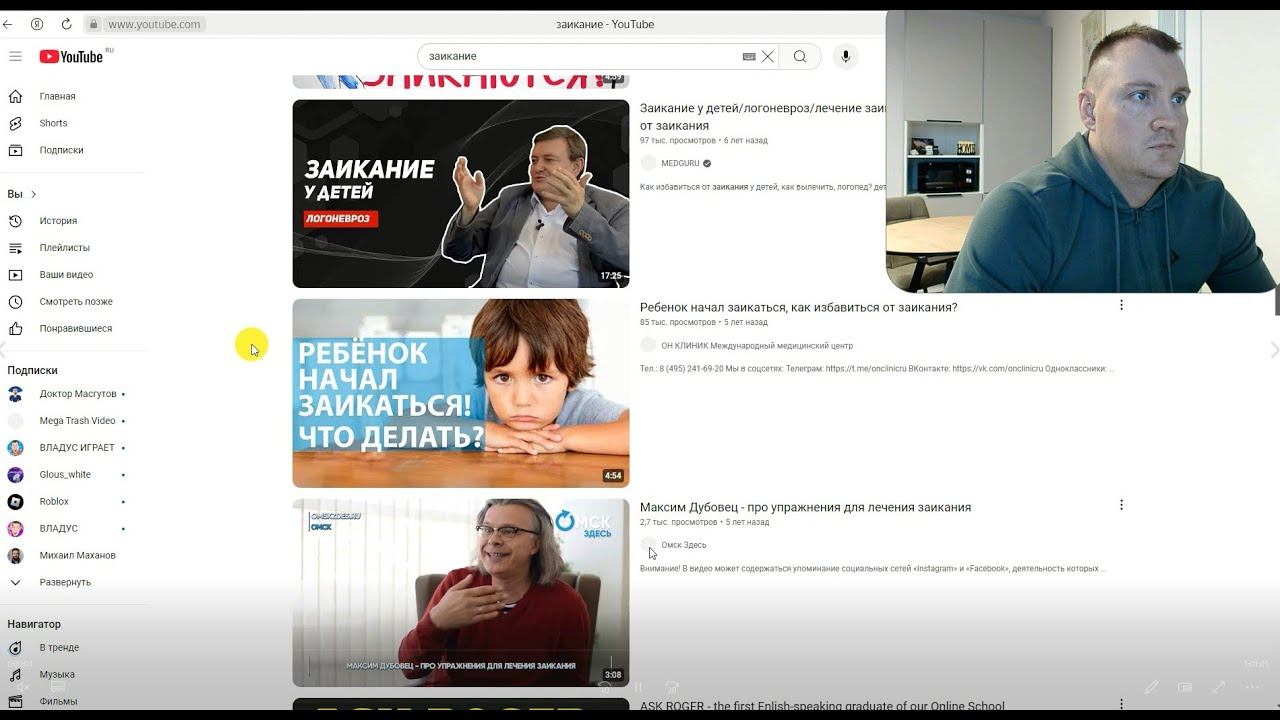Screen dimensions: 1280x720
Task: Open the Заикание у детей video thumbnail
Action: click(461, 194)
